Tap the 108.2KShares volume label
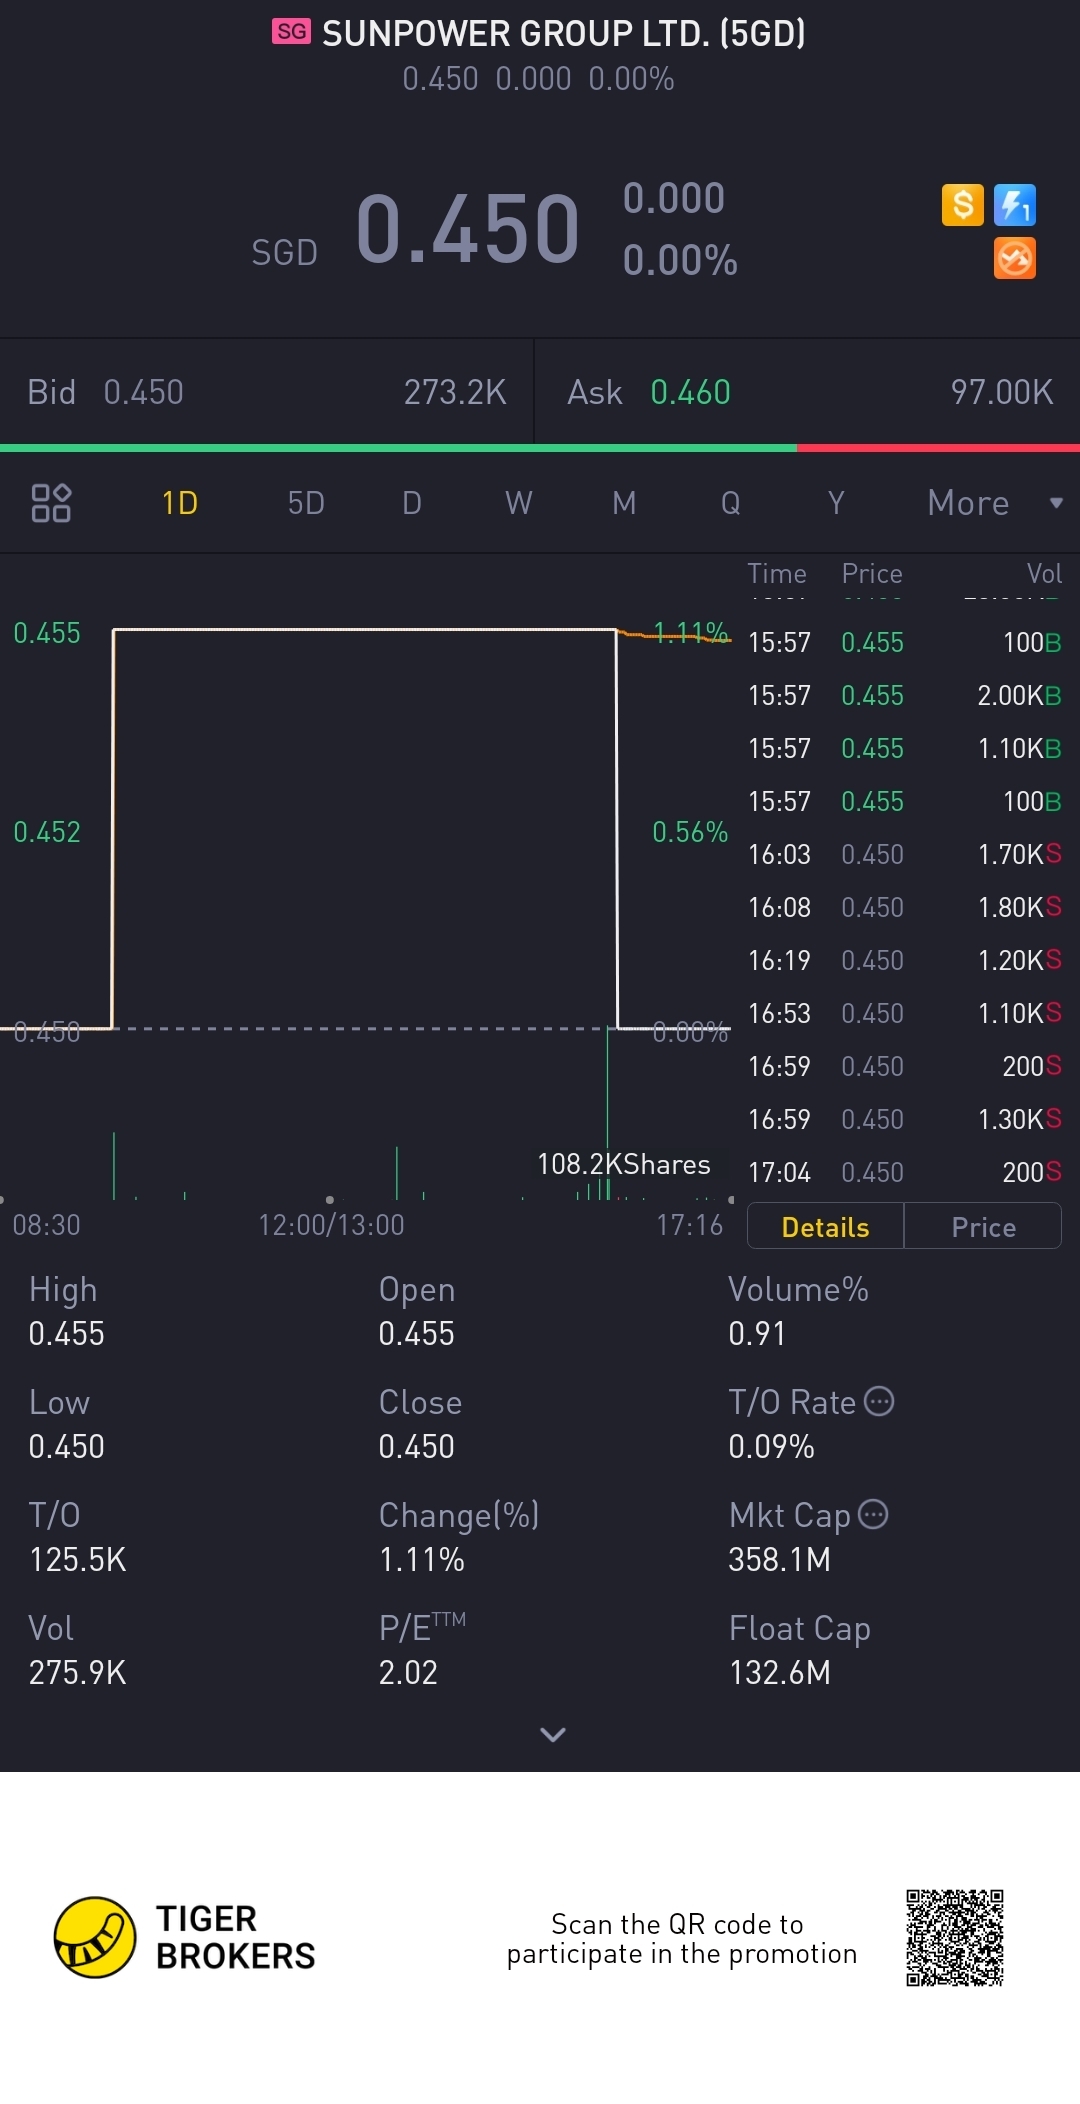 pos(624,1164)
